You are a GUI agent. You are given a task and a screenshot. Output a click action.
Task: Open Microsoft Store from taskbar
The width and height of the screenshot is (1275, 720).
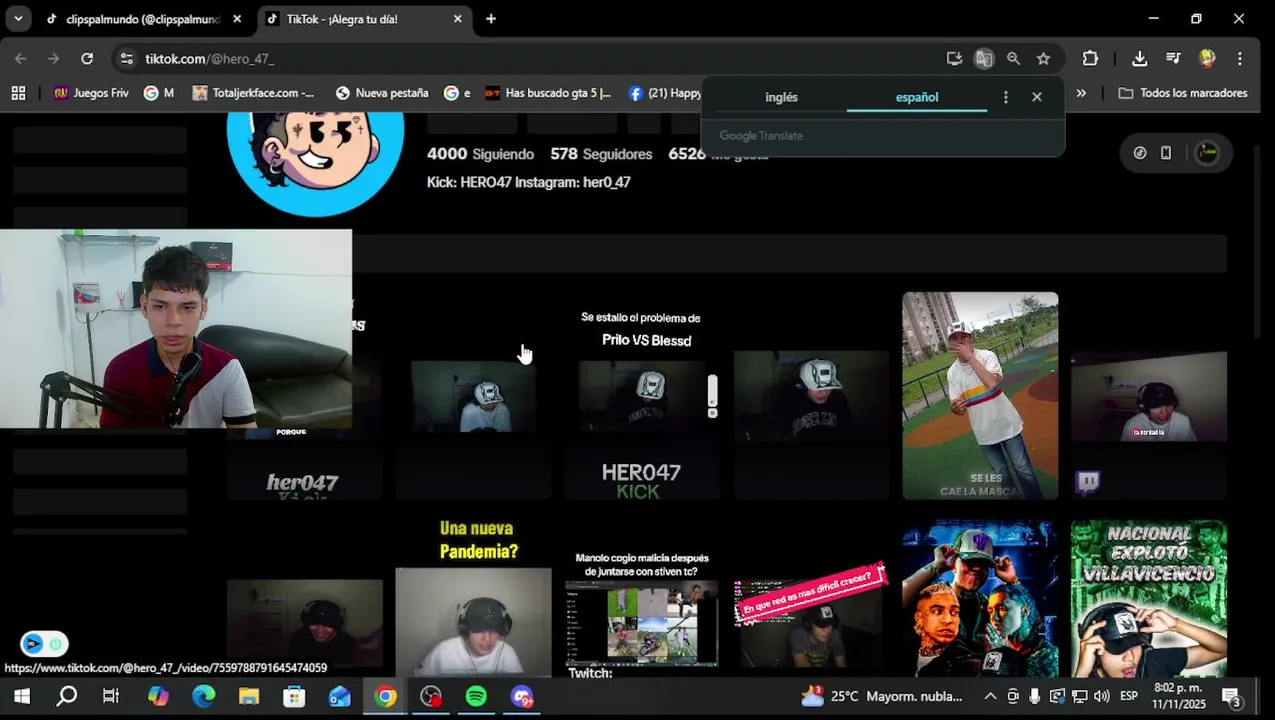tap(294, 696)
